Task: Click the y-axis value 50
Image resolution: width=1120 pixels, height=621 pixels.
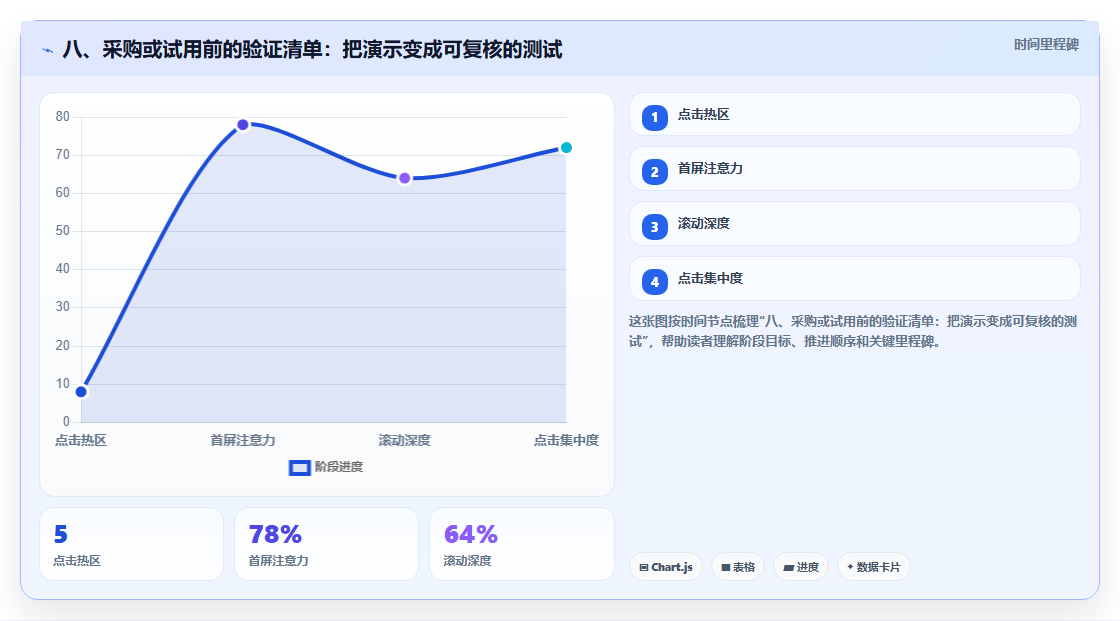Action: pyautogui.click(x=63, y=231)
